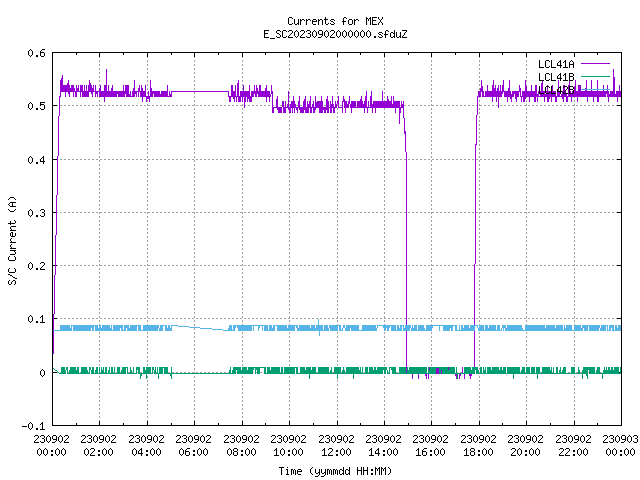Screen dimensions: 640x480
Task: Click y-axis tick value 0.2
Action: [36, 266]
